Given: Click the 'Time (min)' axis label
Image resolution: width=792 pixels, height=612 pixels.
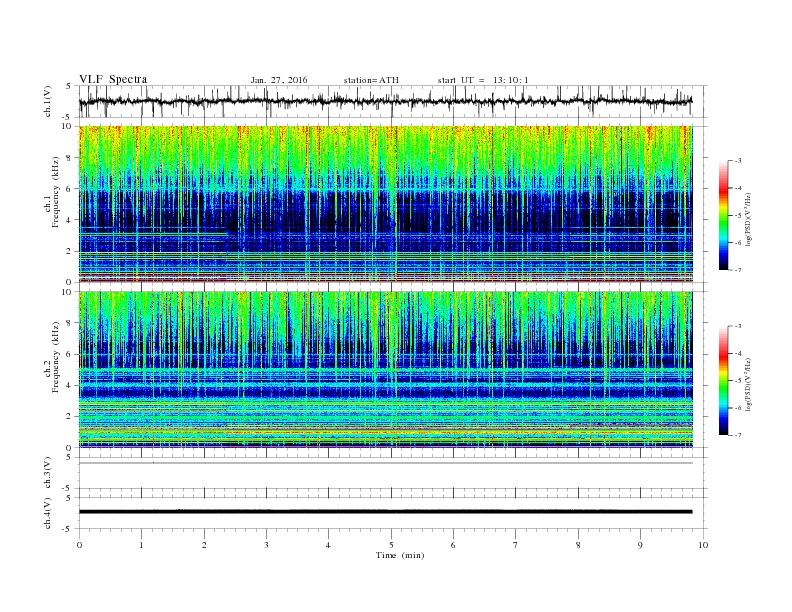Looking at the screenshot, I should [400, 555].
